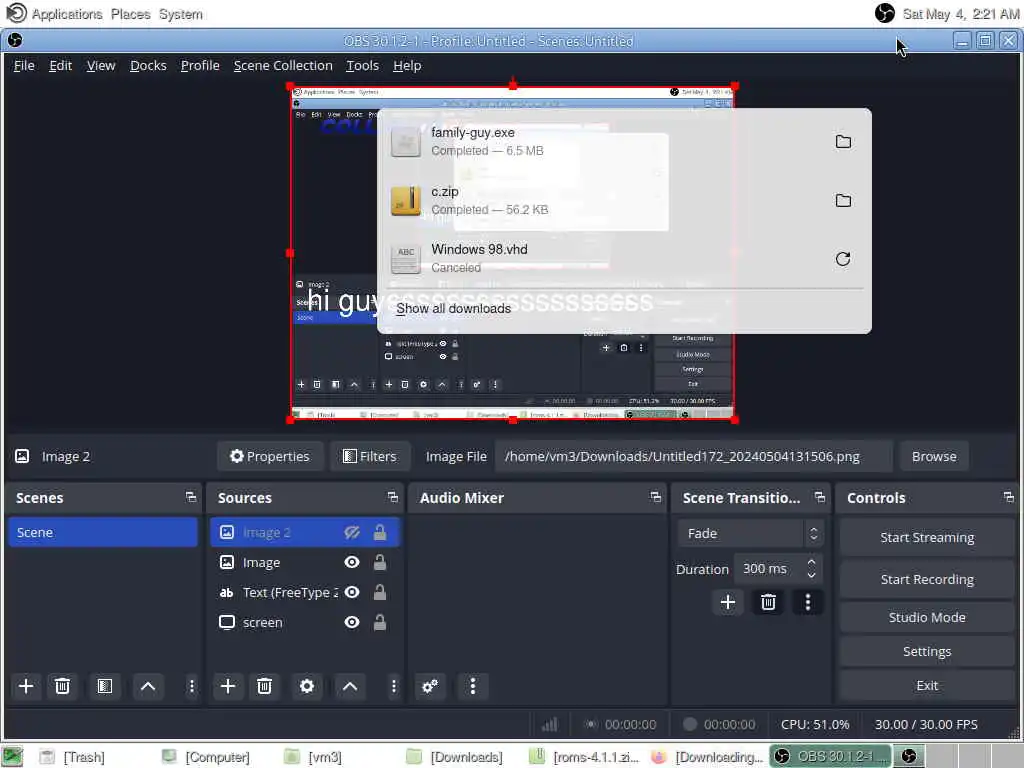This screenshot has height=768, width=1024.
Task: Add a new scene with plus icon
Action: [26, 686]
